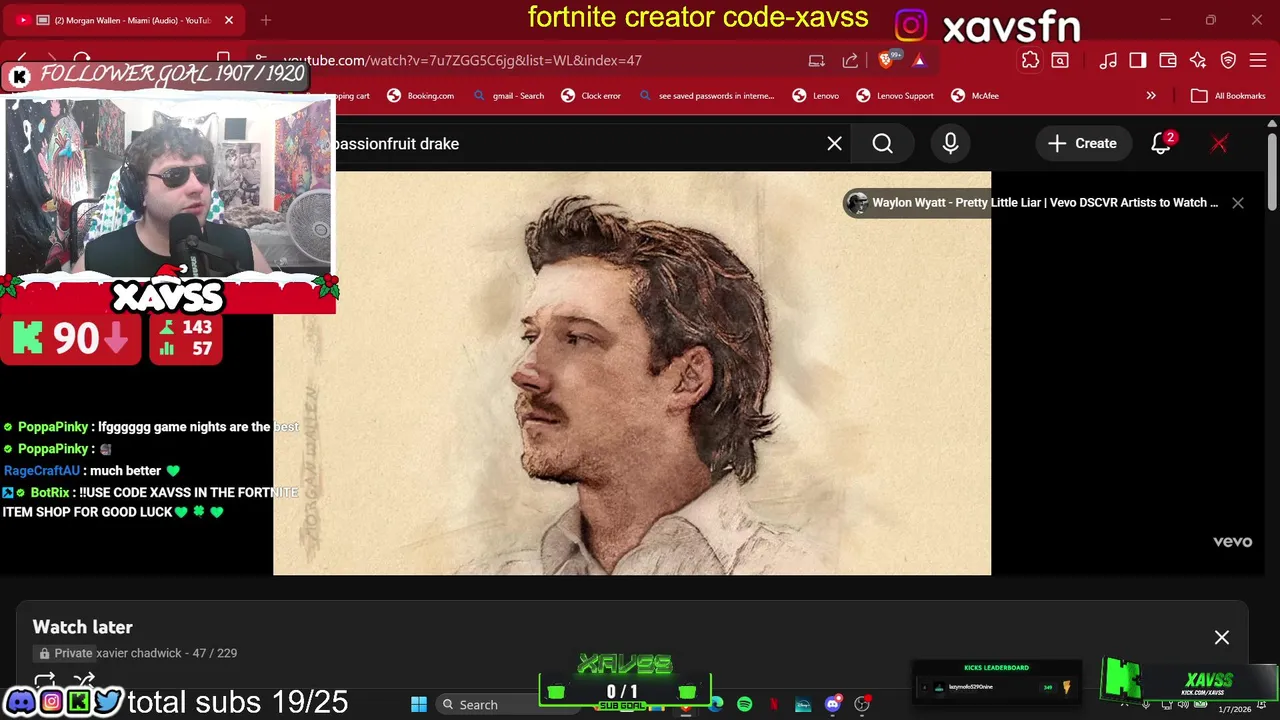Viewport: 1280px width, 720px height.
Task: Open the saved passwords bookmark
Action: [706, 96]
